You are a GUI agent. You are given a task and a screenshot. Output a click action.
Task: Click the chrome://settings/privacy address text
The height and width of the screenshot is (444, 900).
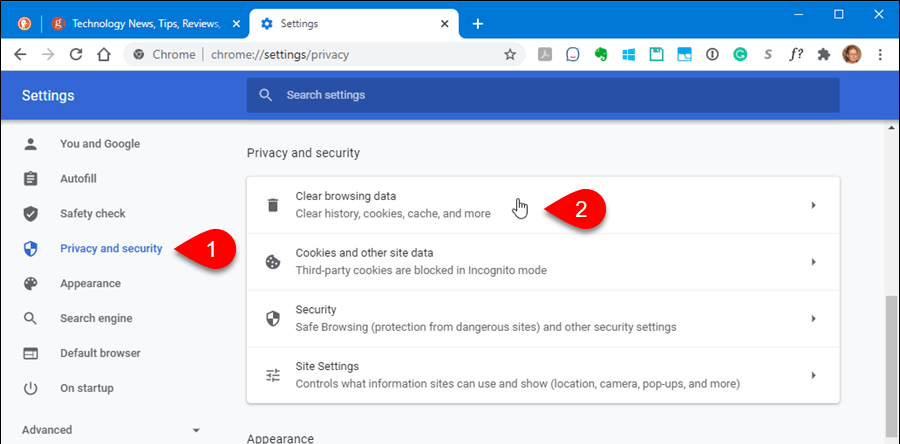[x=280, y=54]
